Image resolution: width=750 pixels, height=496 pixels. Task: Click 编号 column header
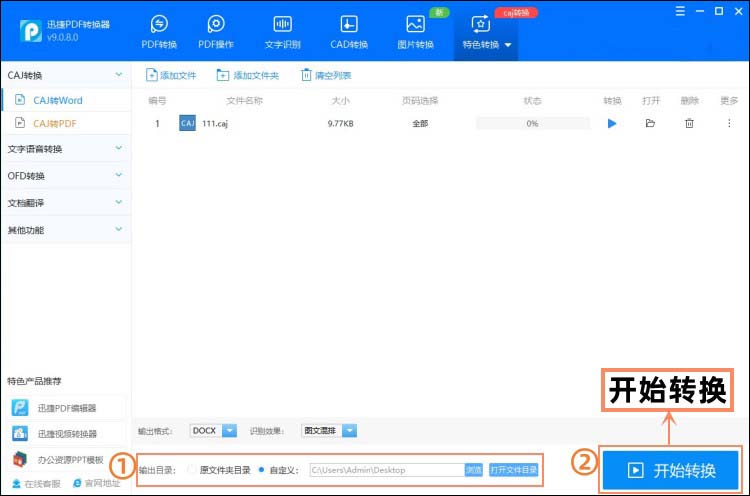click(157, 100)
